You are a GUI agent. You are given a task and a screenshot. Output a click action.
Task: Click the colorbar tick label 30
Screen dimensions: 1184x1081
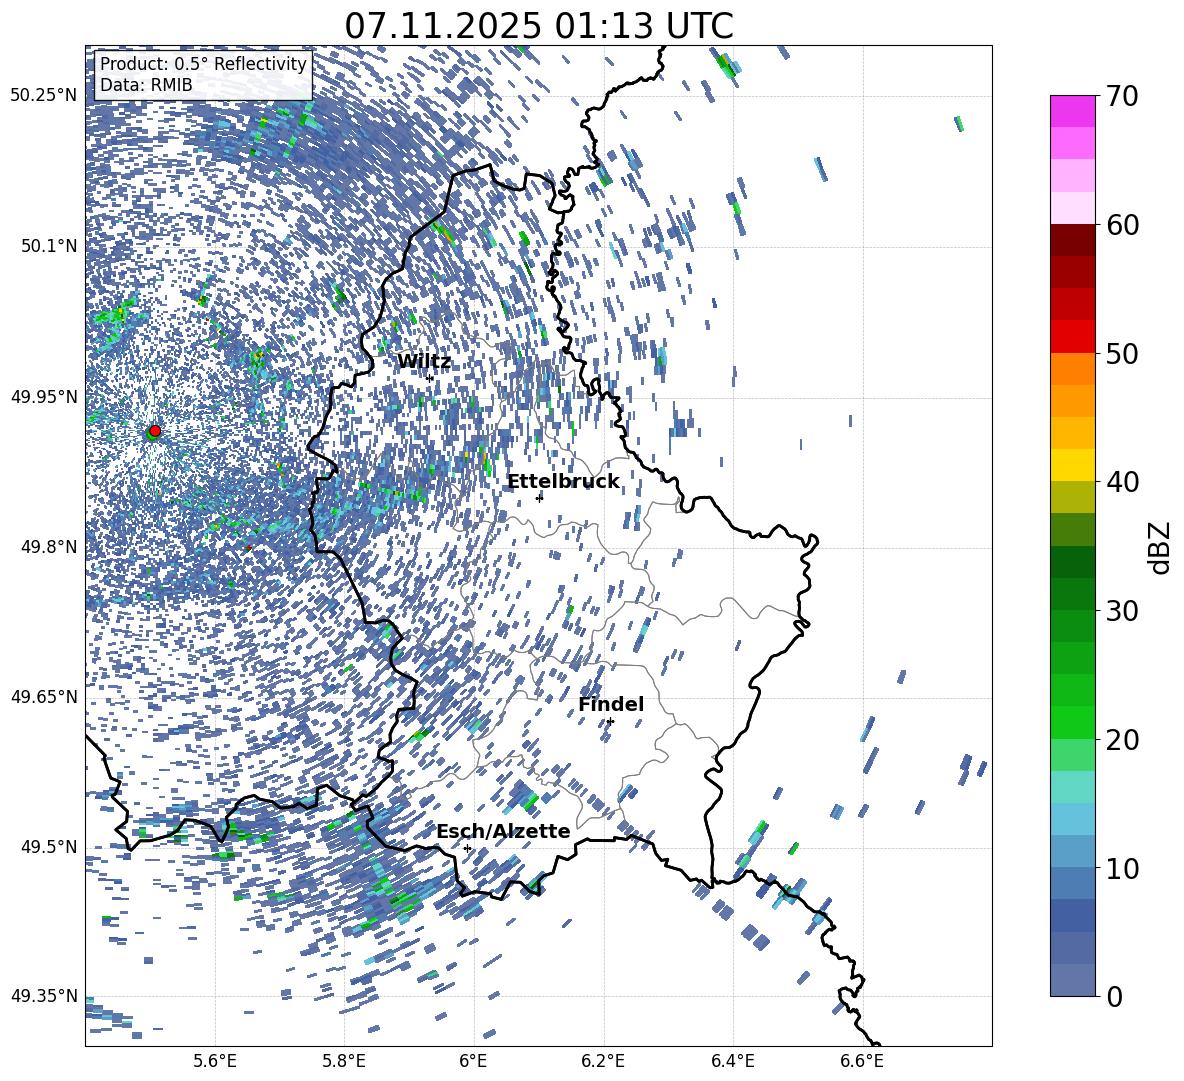(x=1122, y=611)
